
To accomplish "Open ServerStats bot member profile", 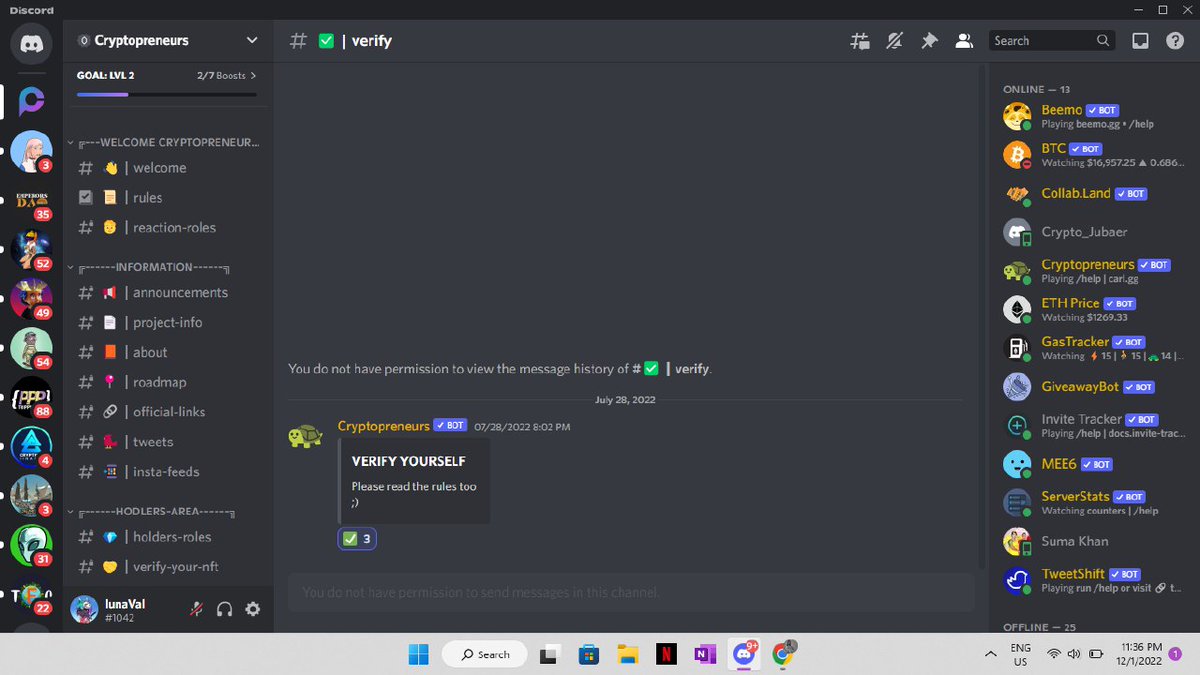I will pyautogui.click(x=1094, y=502).
